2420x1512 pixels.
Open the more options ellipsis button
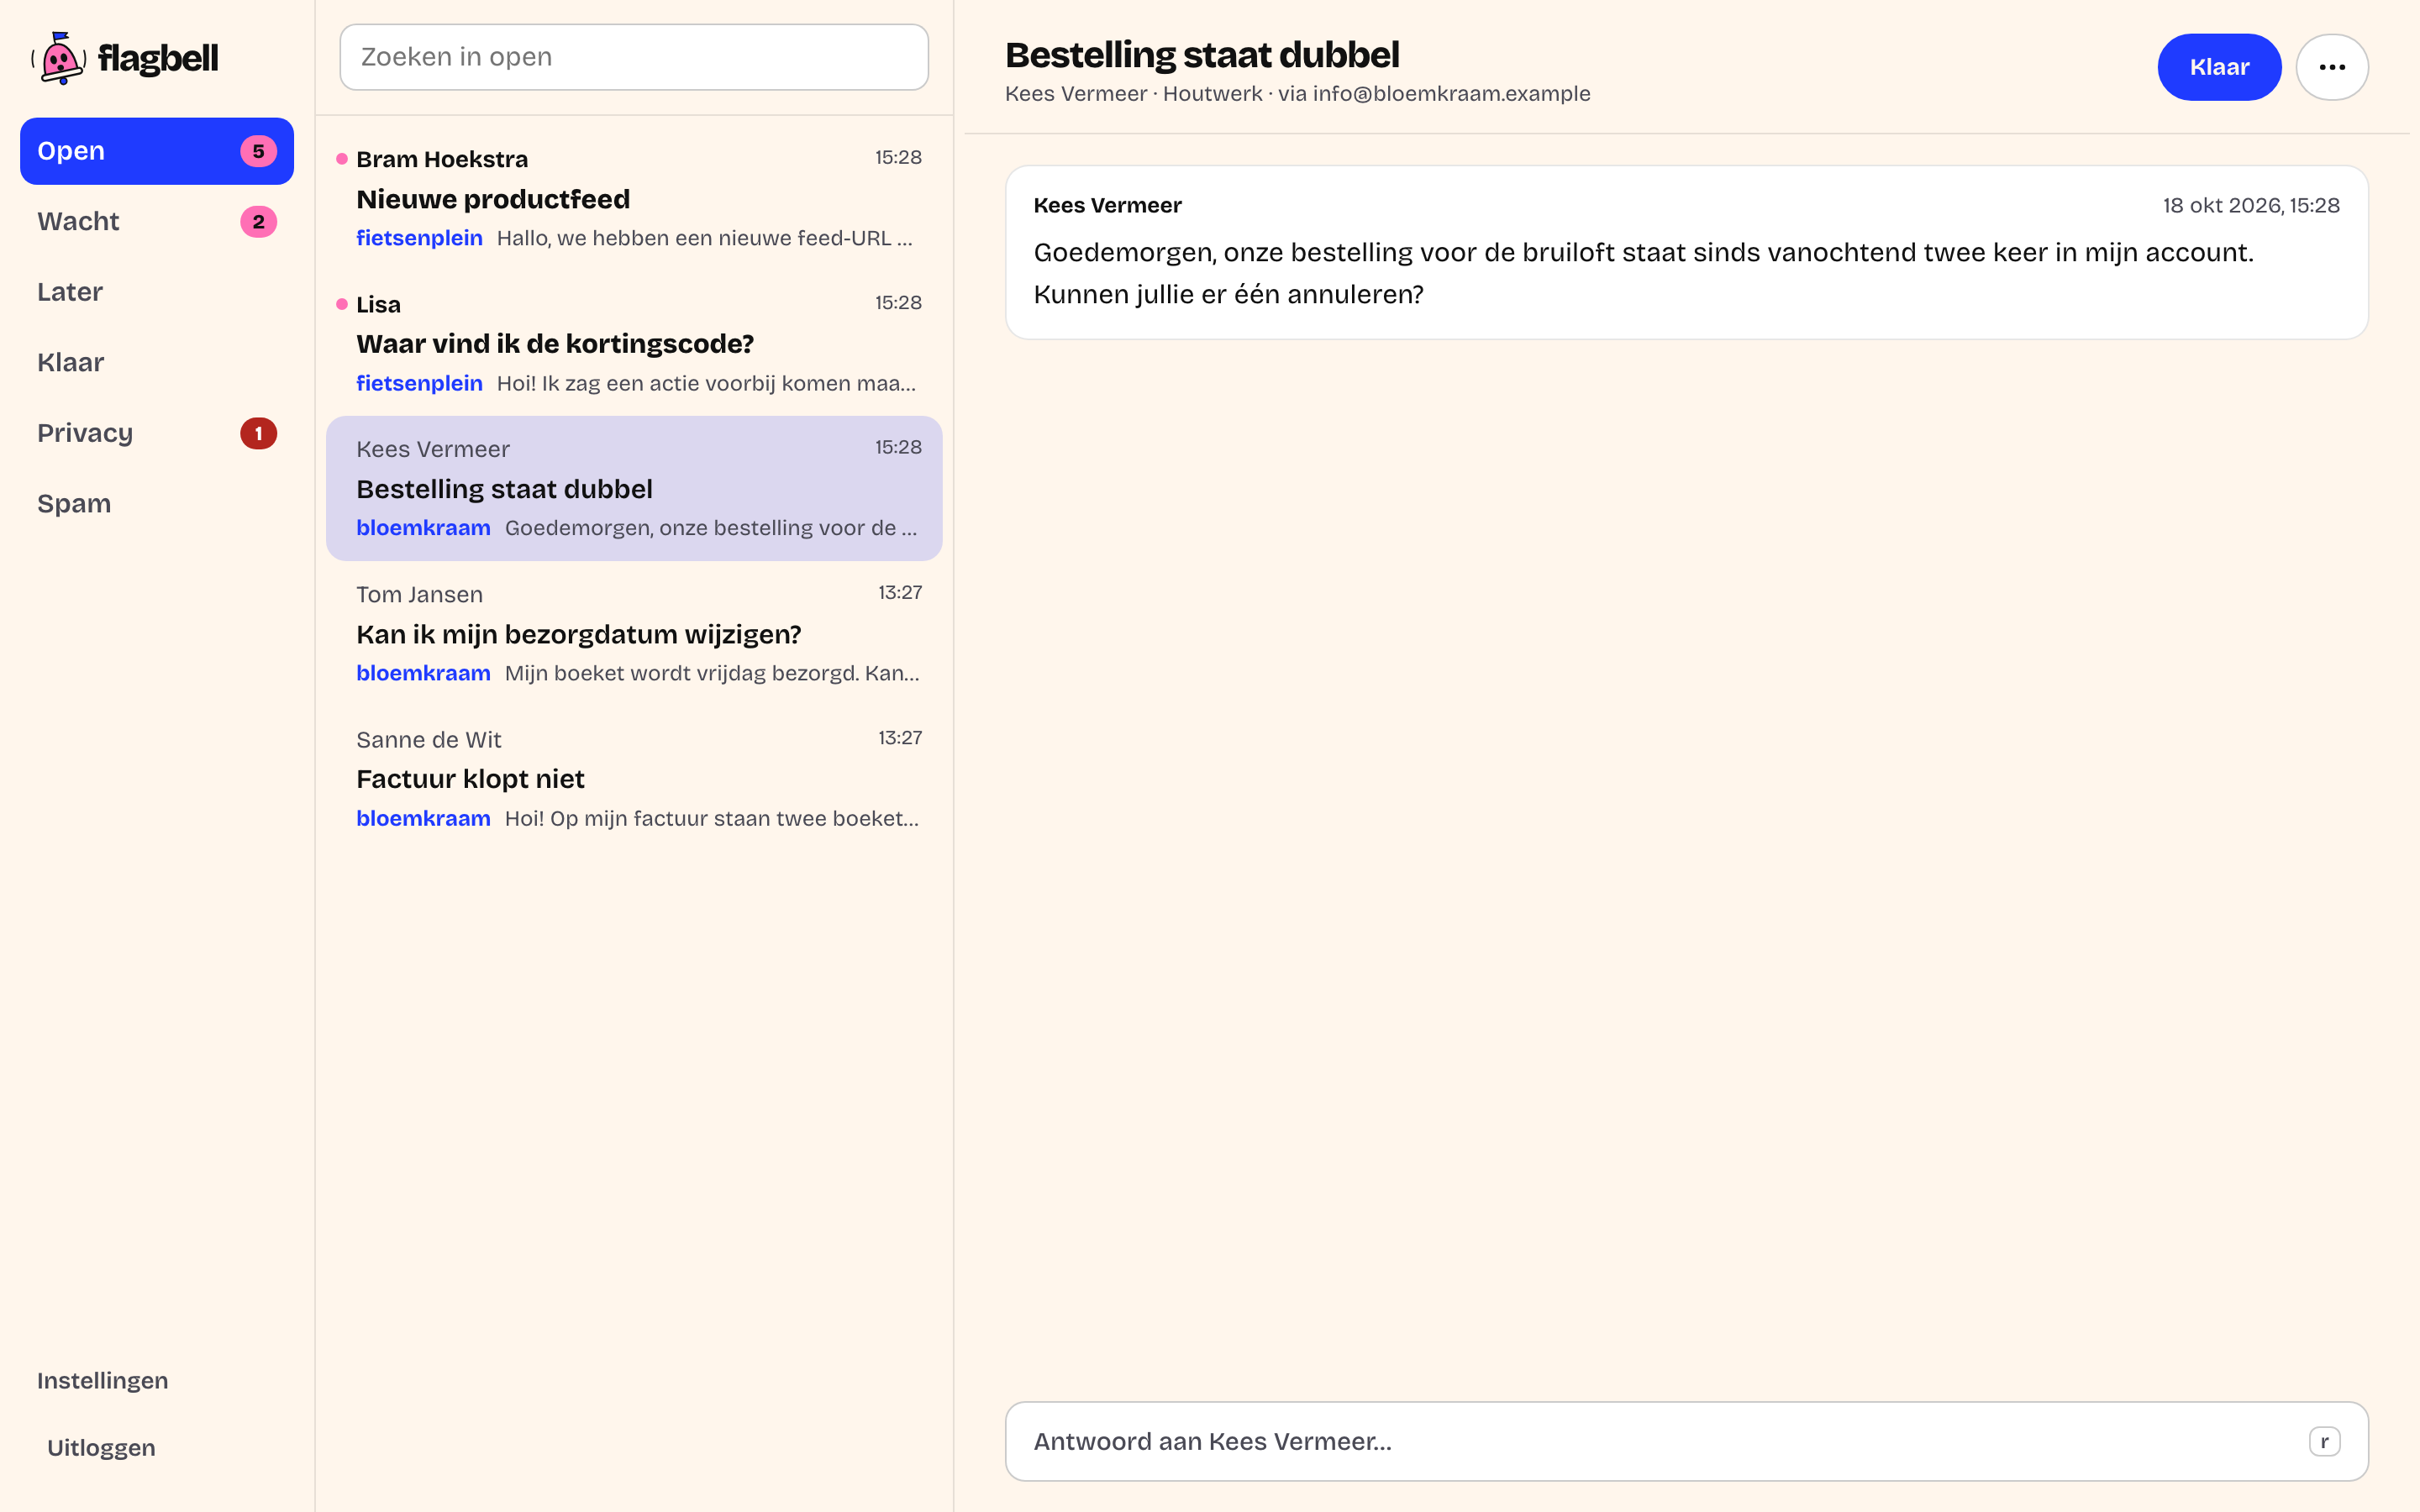(2331, 67)
